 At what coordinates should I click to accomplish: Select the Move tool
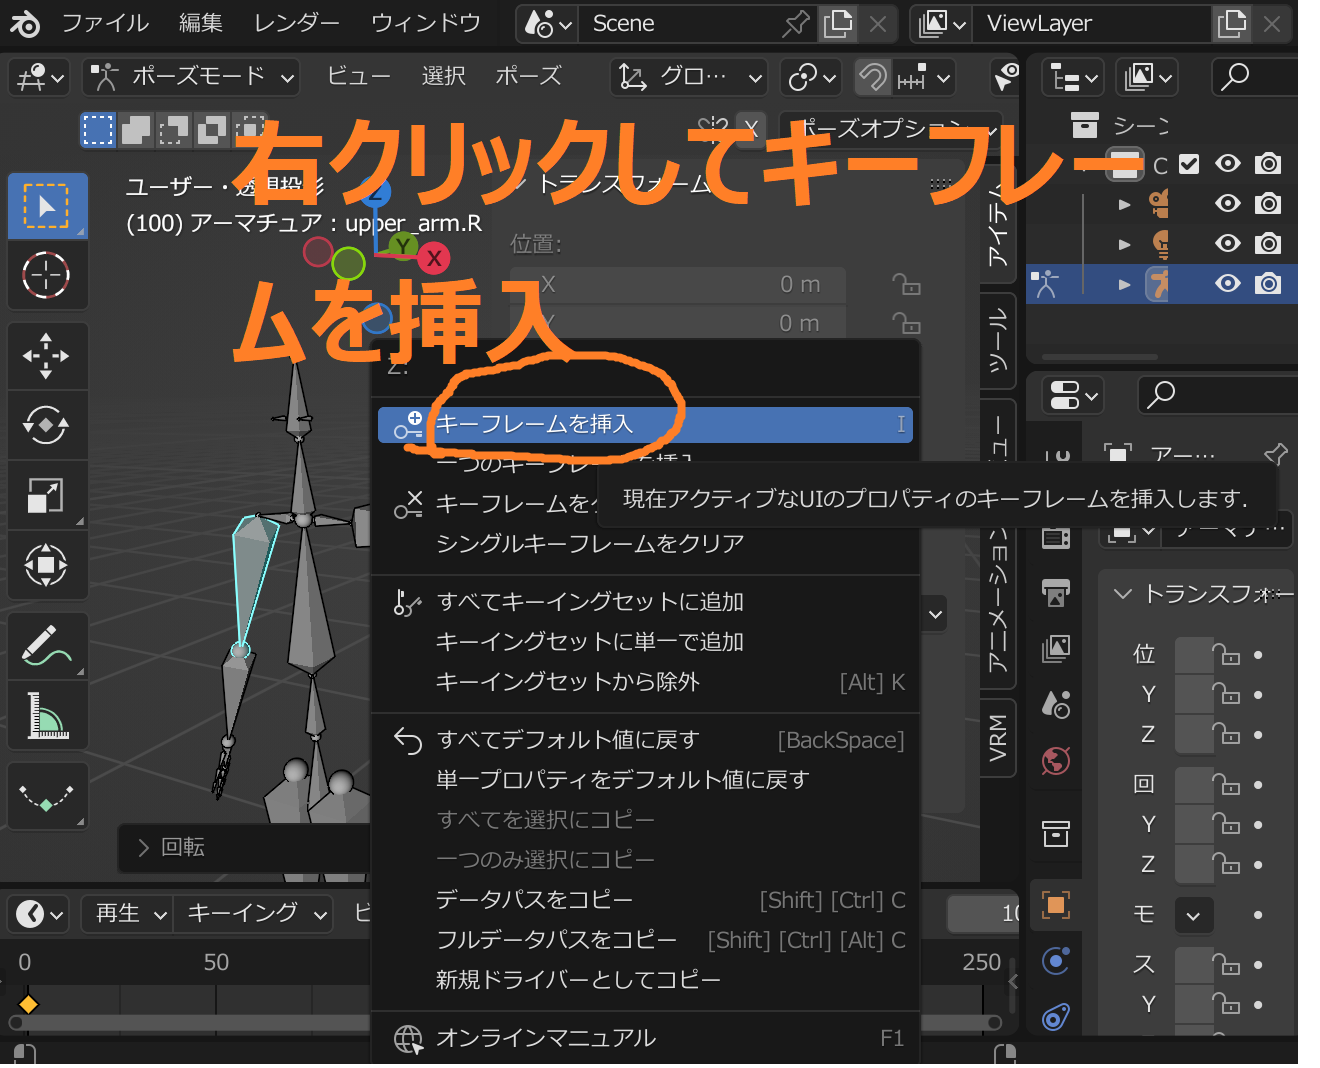pyautogui.click(x=46, y=356)
